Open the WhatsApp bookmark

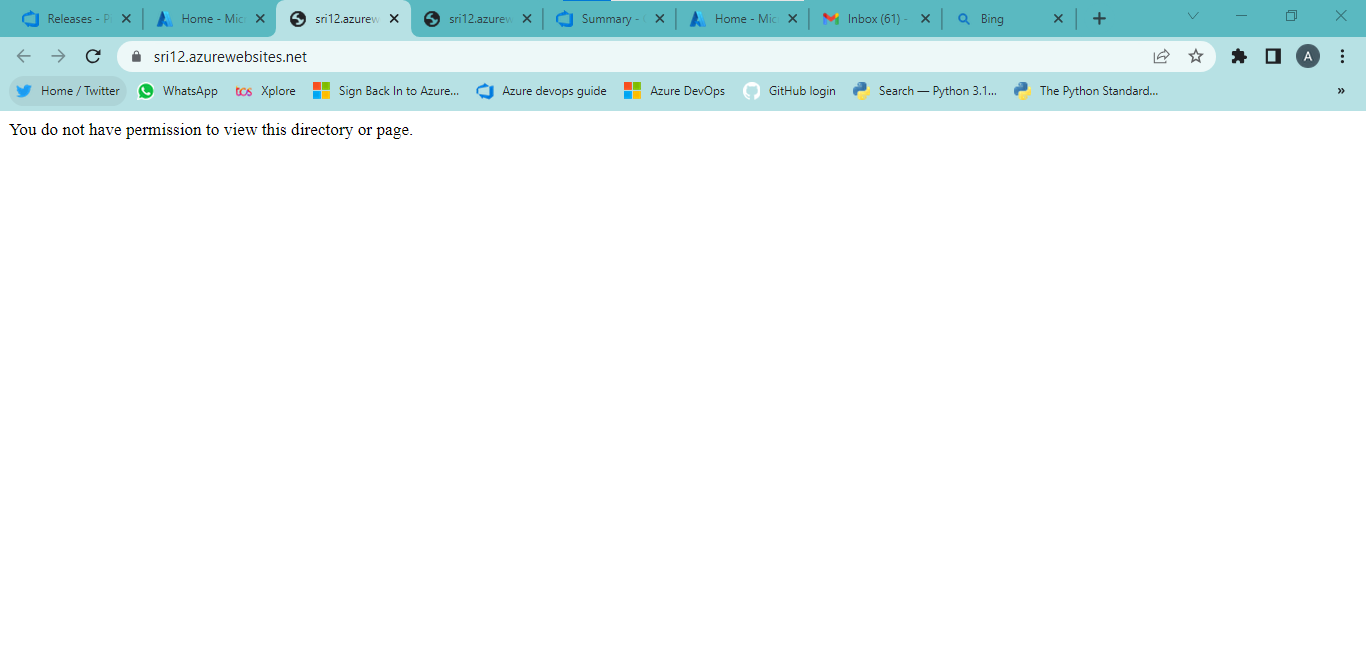[178, 91]
